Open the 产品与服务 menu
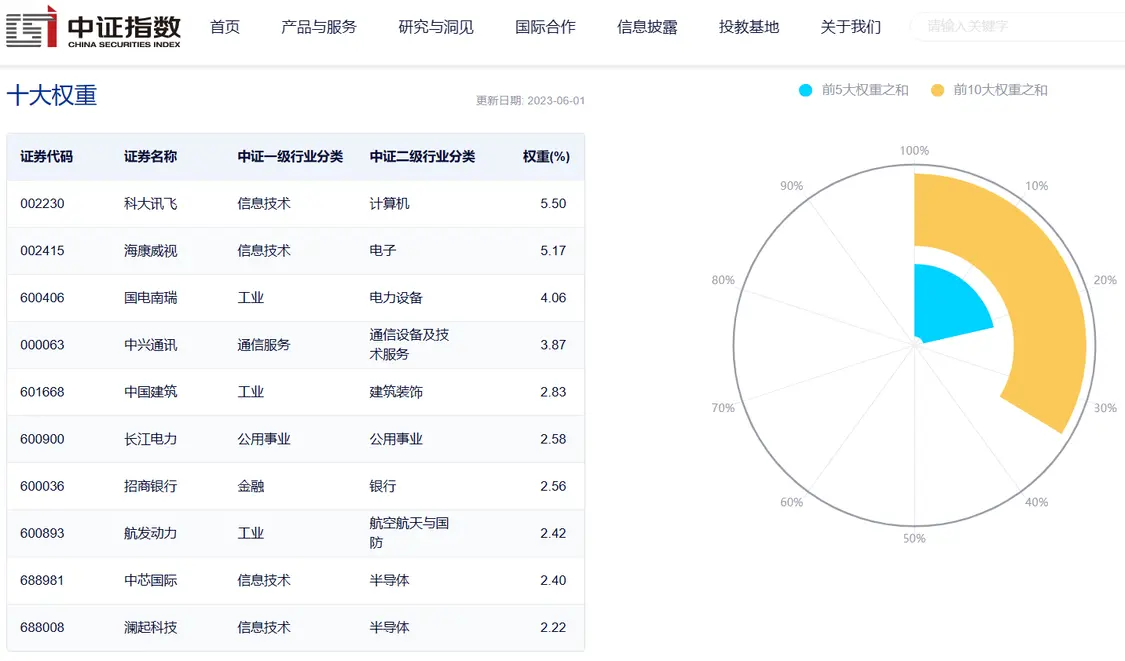Image resolution: width=1125 pixels, height=661 pixels. [319, 27]
